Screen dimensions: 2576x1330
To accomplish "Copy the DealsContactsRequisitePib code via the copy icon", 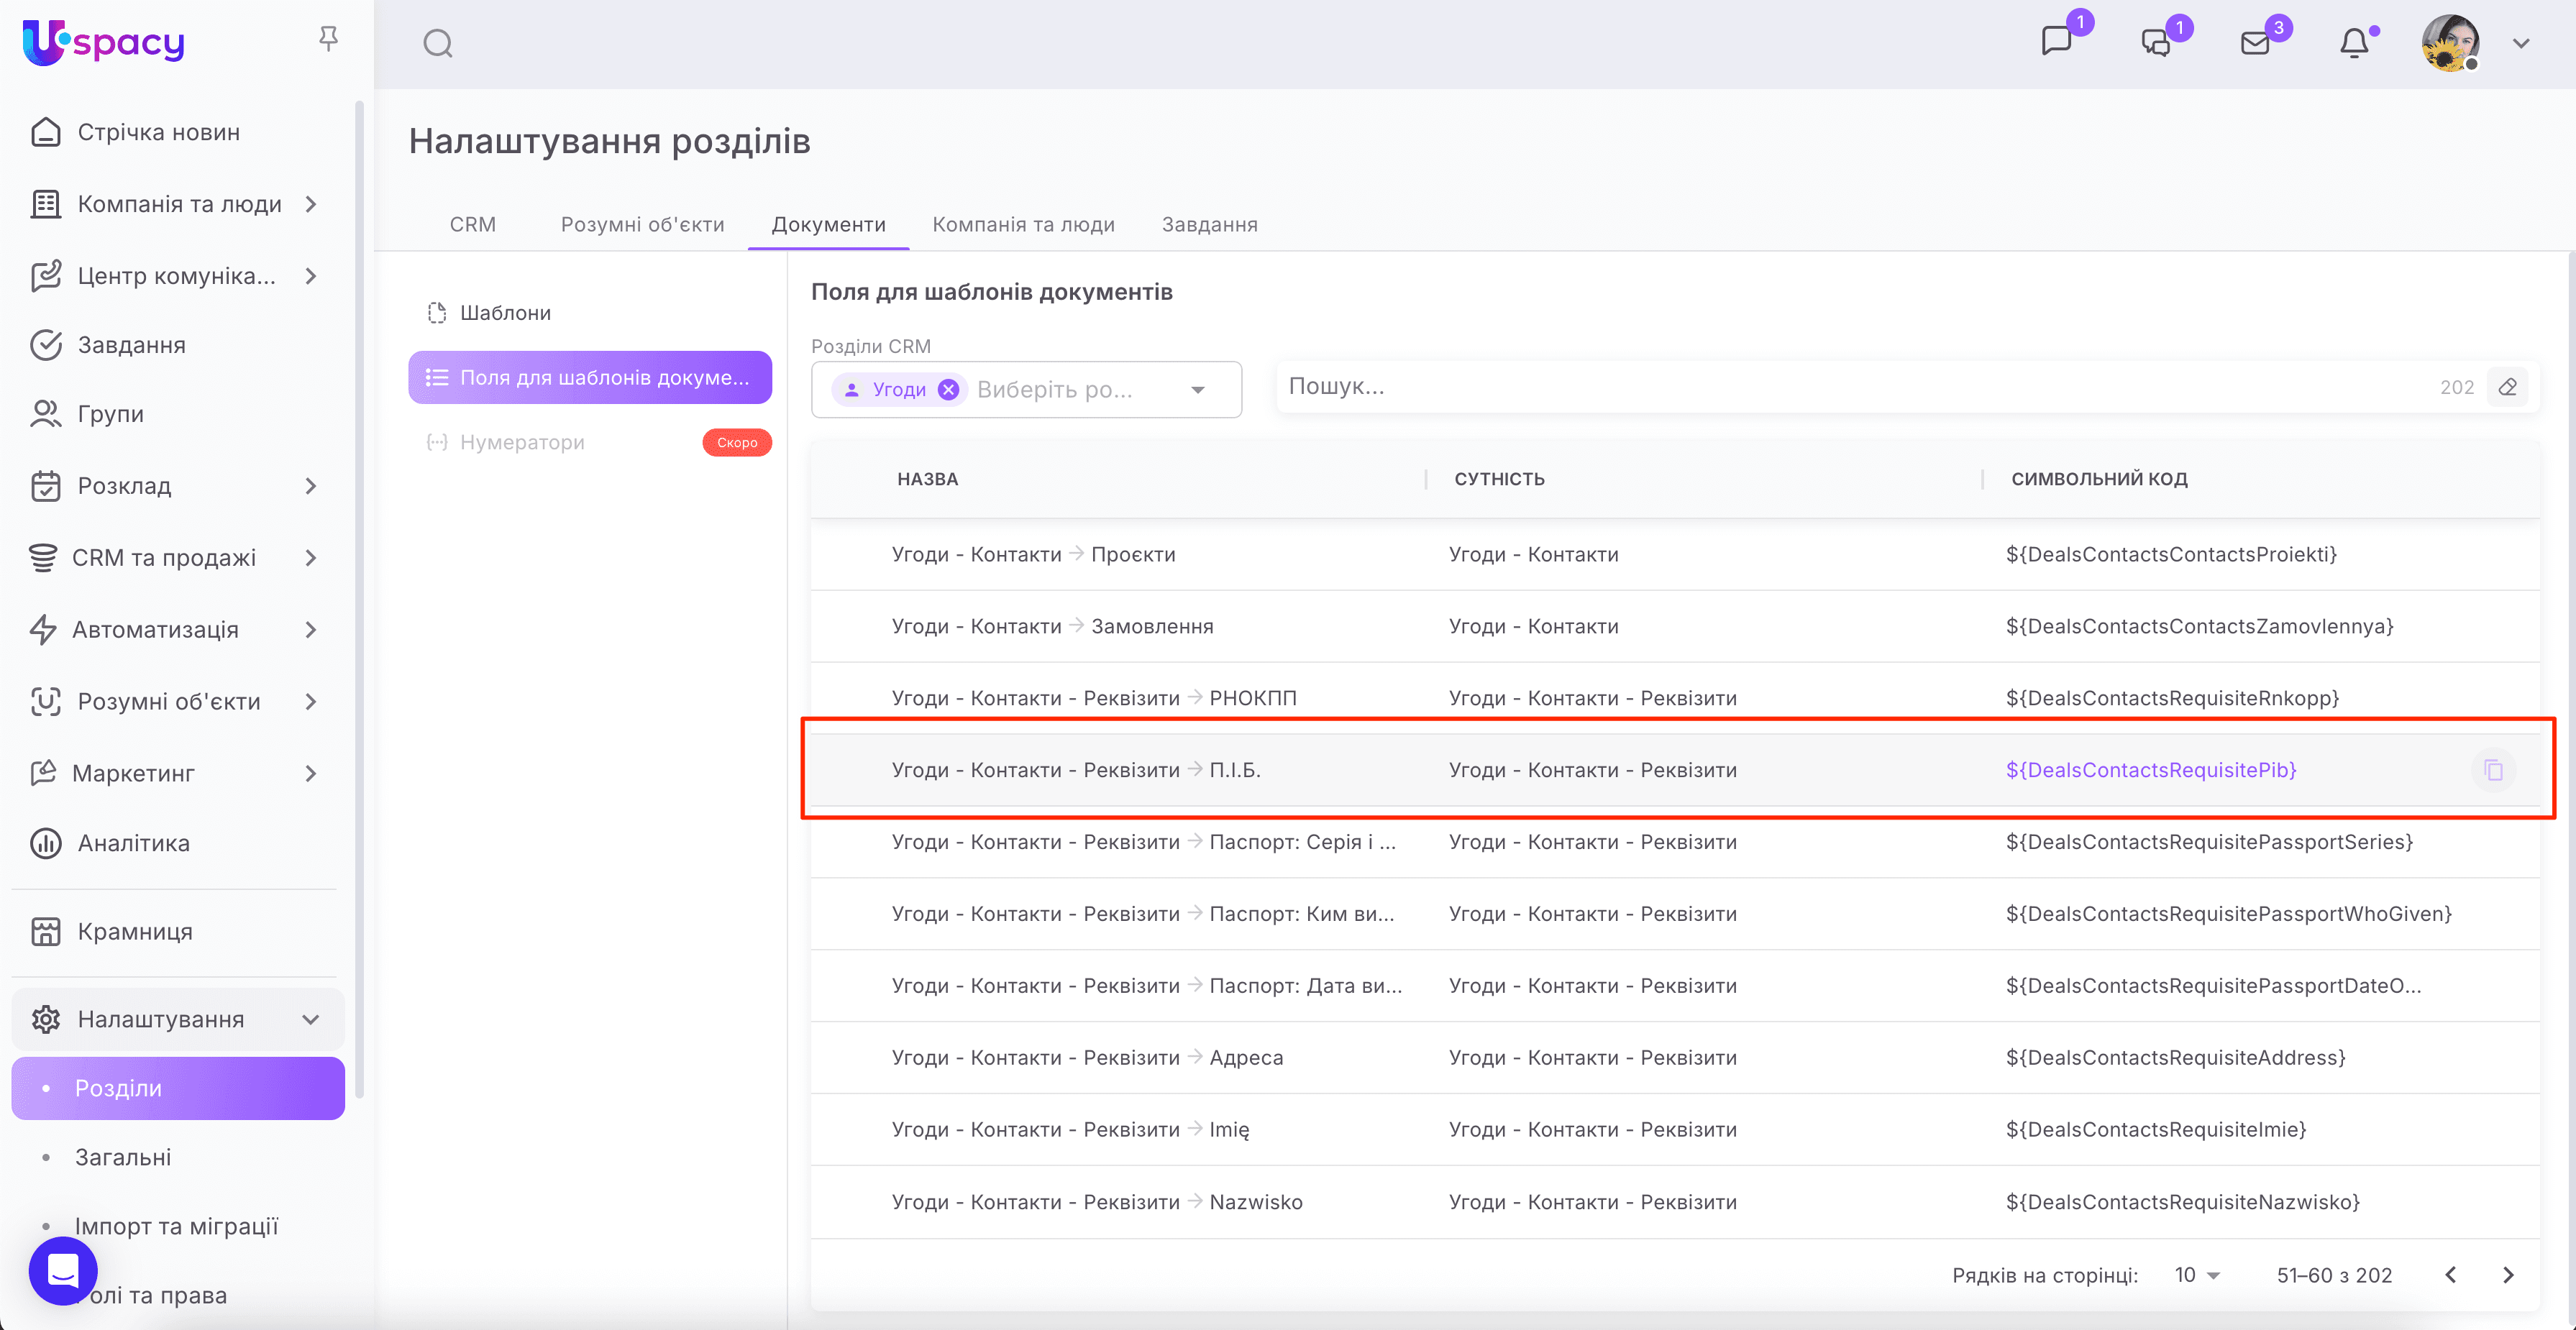I will coord(2493,770).
